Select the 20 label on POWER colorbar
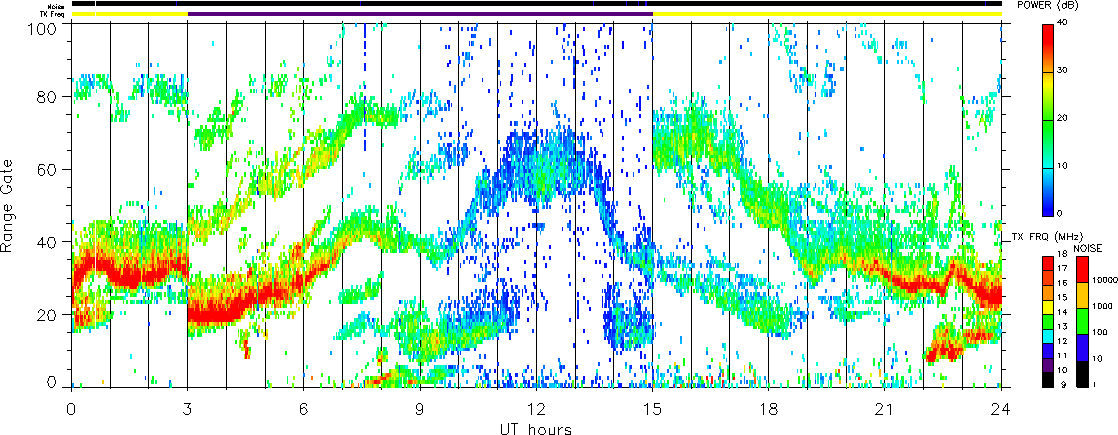Image resolution: width=1118 pixels, height=435 pixels. coord(1063,118)
